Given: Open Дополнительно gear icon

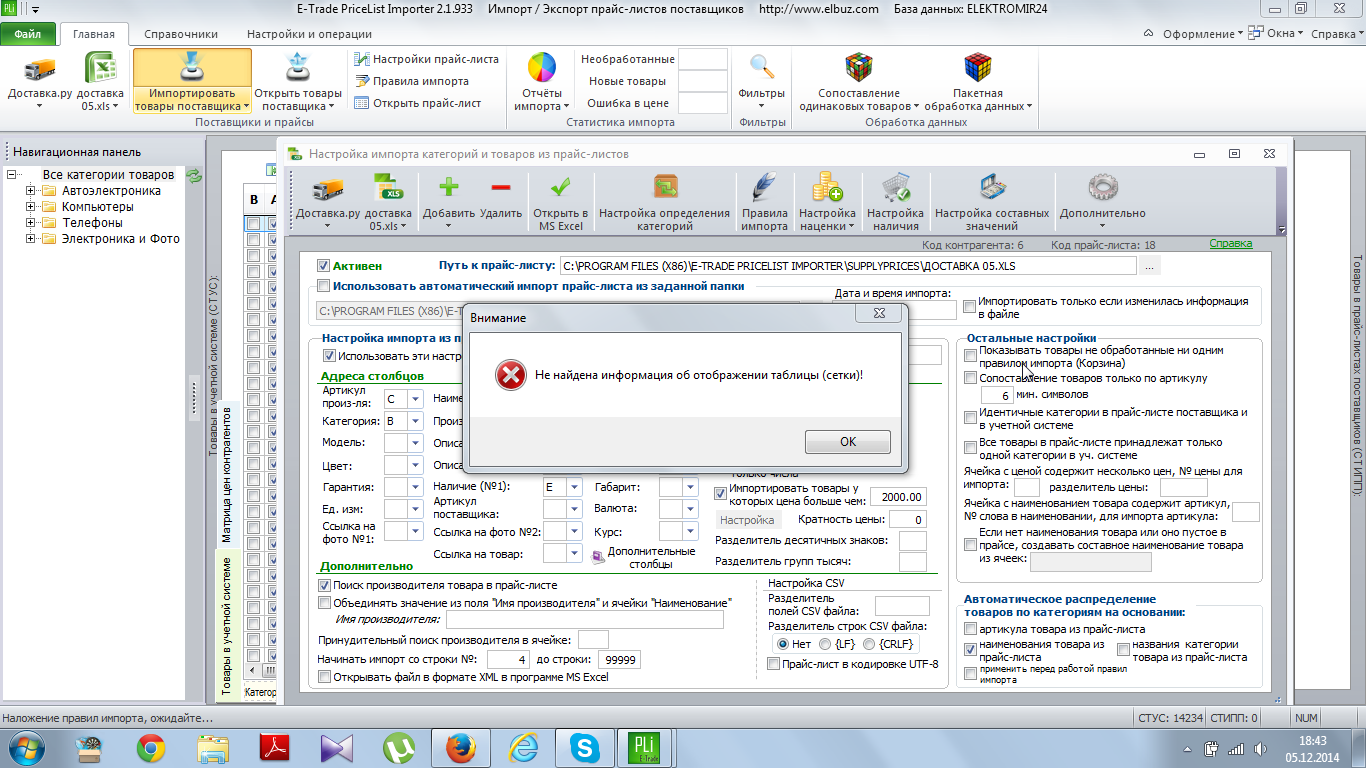Looking at the screenshot, I should pyautogui.click(x=1102, y=187).
